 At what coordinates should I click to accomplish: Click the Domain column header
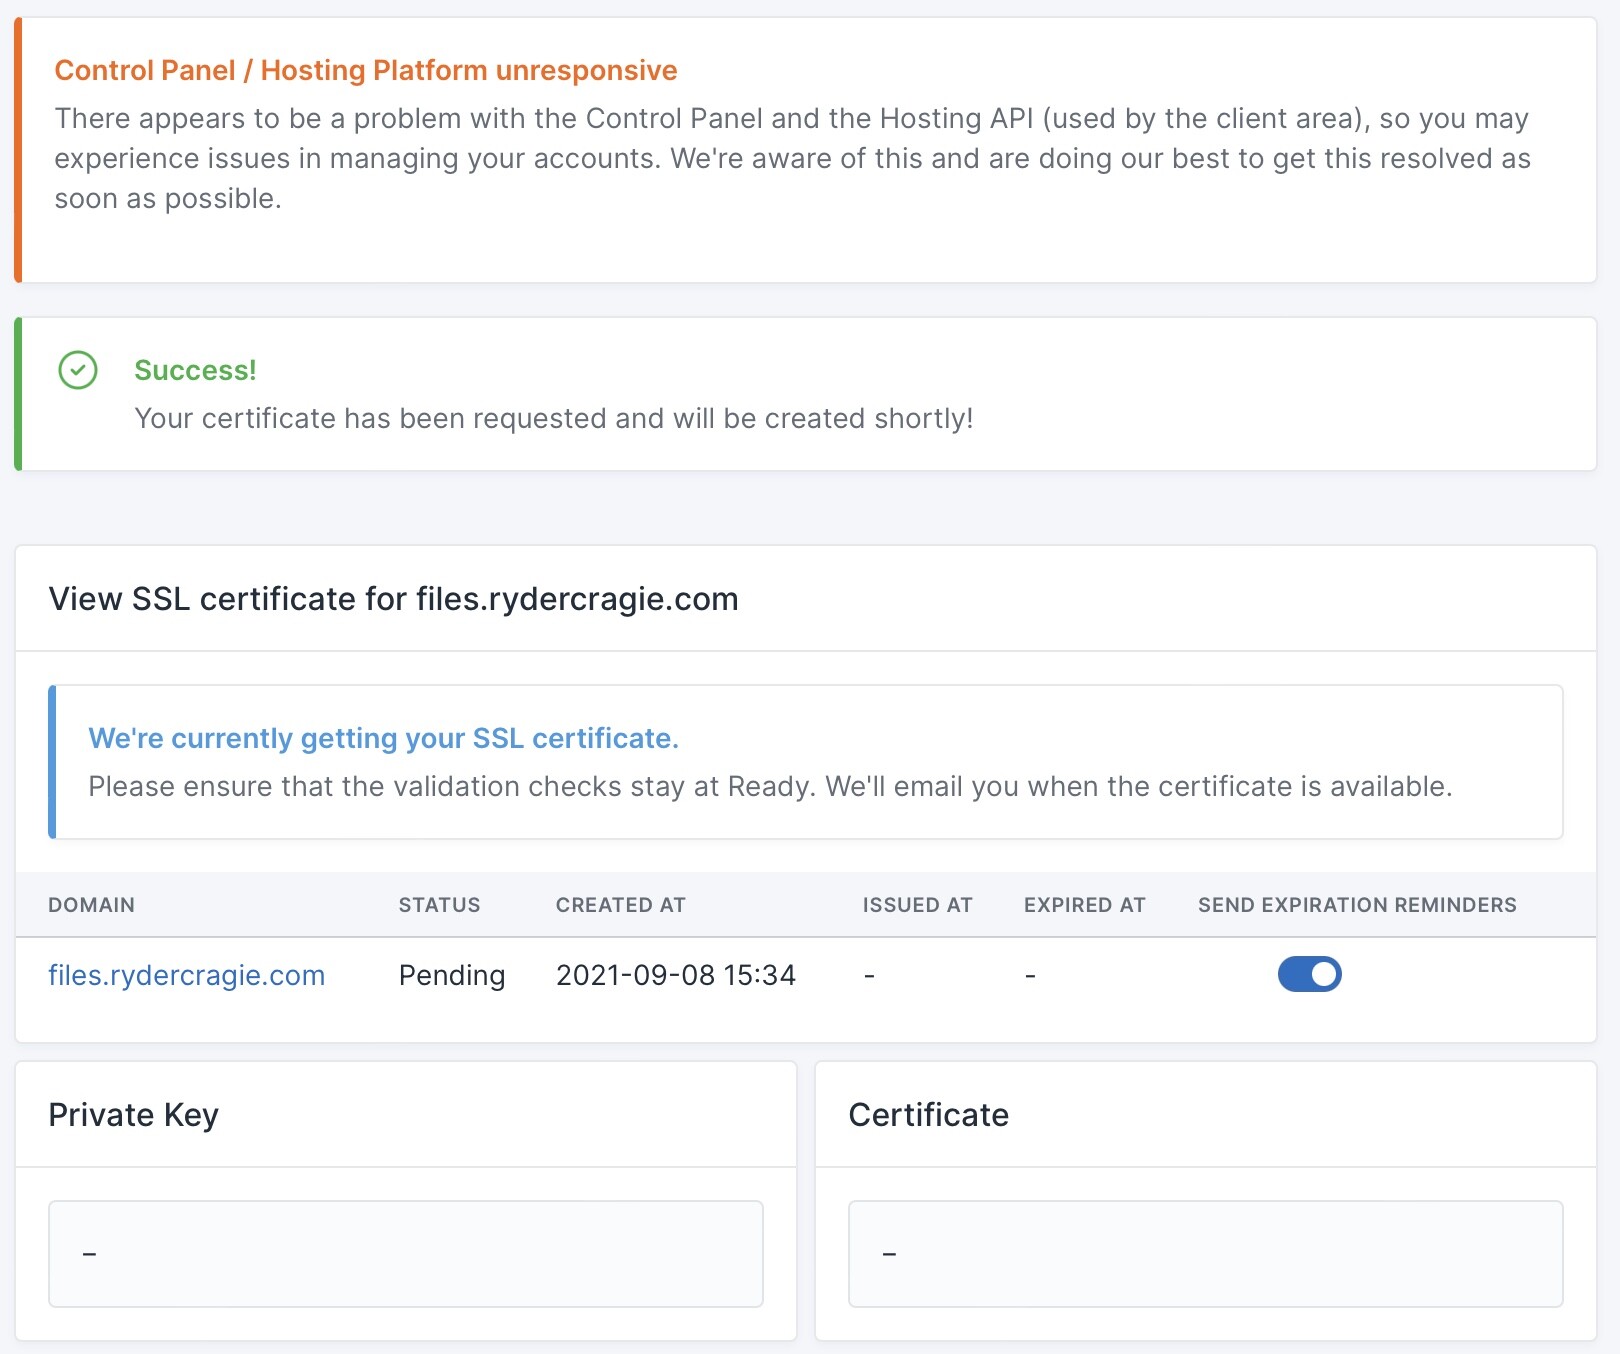(91, 905)
